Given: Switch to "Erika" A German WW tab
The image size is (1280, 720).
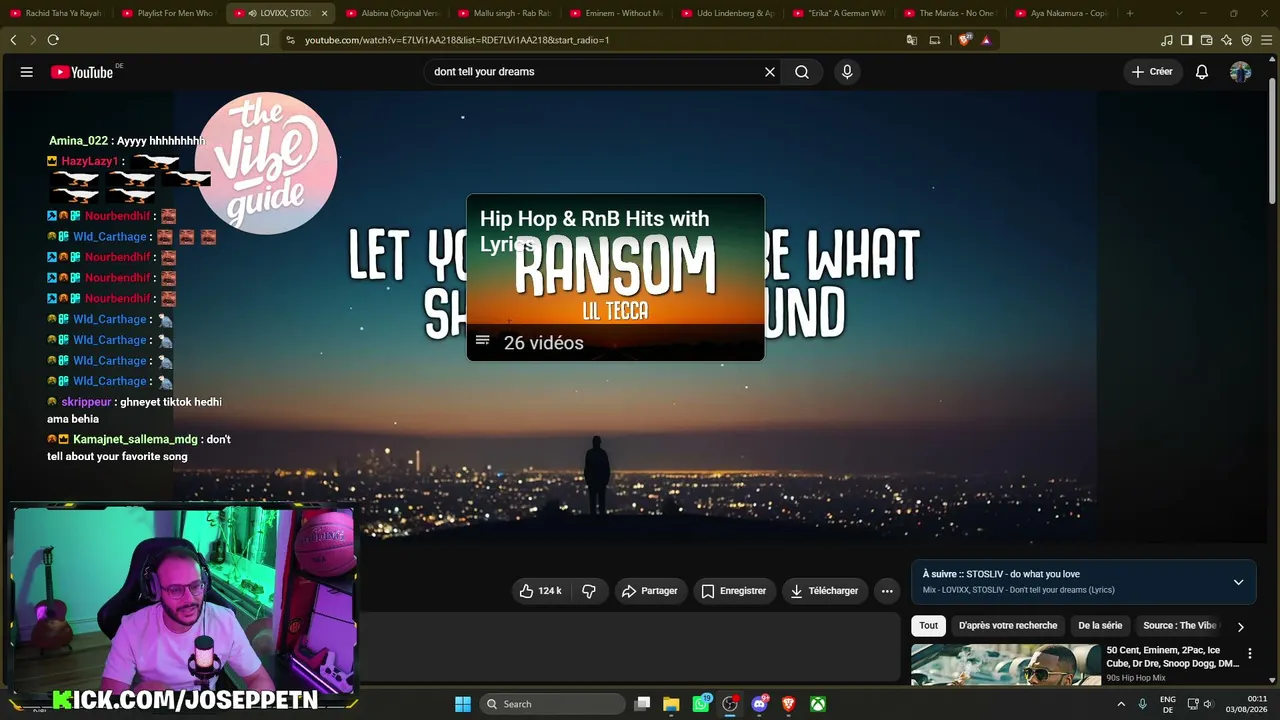Looking at the screenshot, I should (x=840, y=13).
